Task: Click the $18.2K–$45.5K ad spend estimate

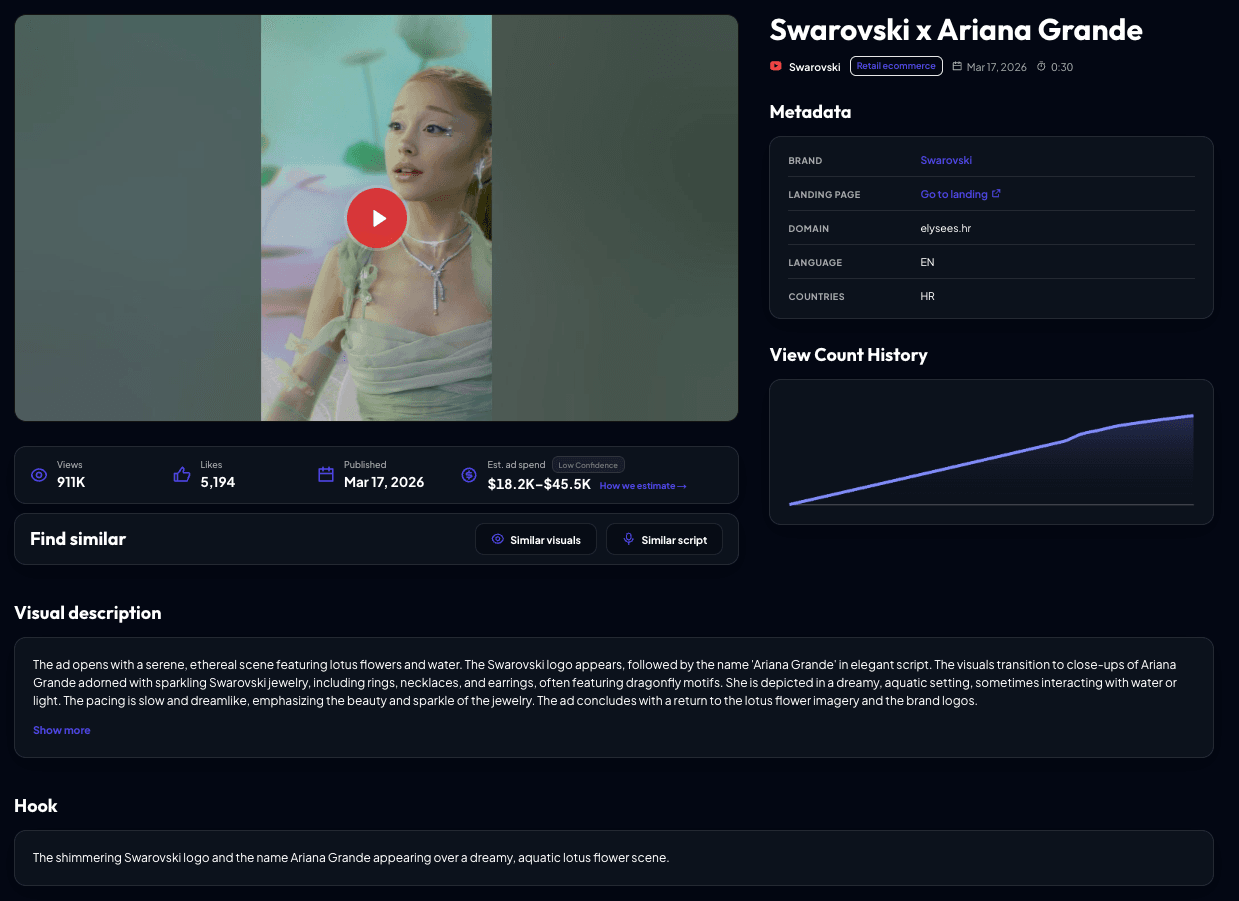Action: click(x=539, y=484)
